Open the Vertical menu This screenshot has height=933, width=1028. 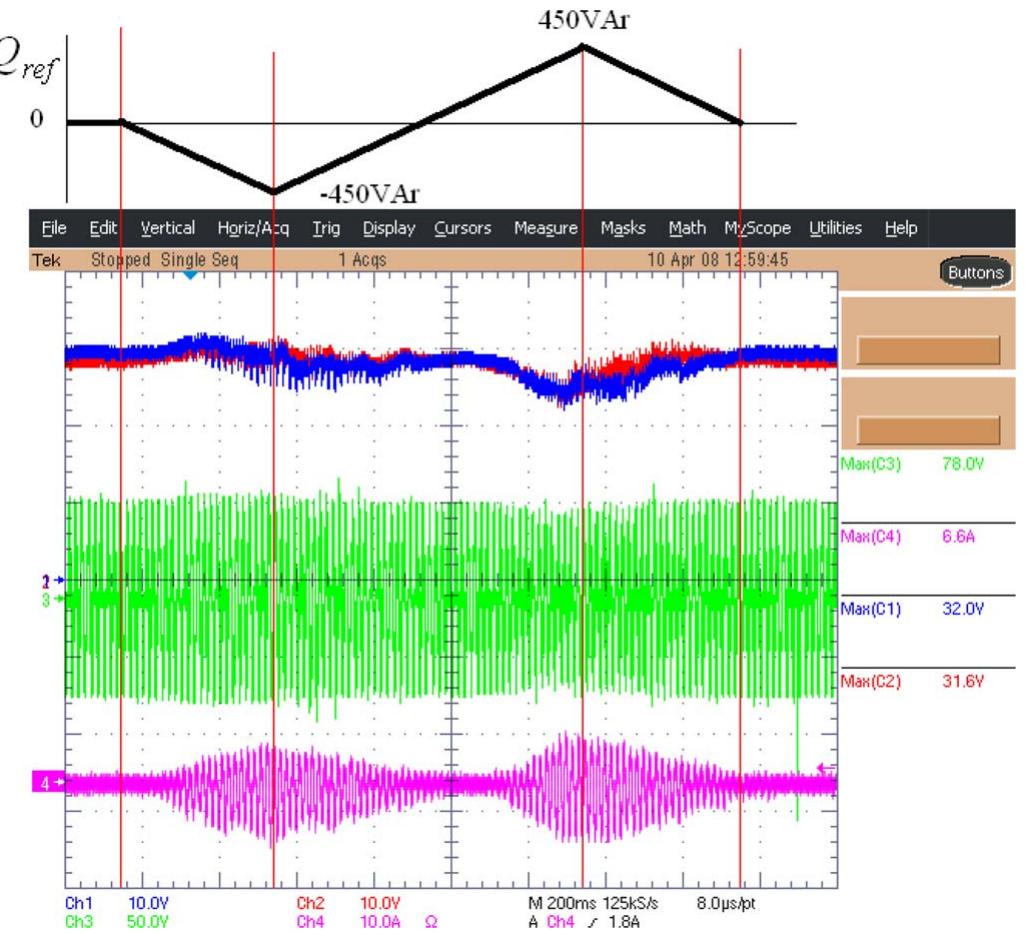(x=167, y=229)
